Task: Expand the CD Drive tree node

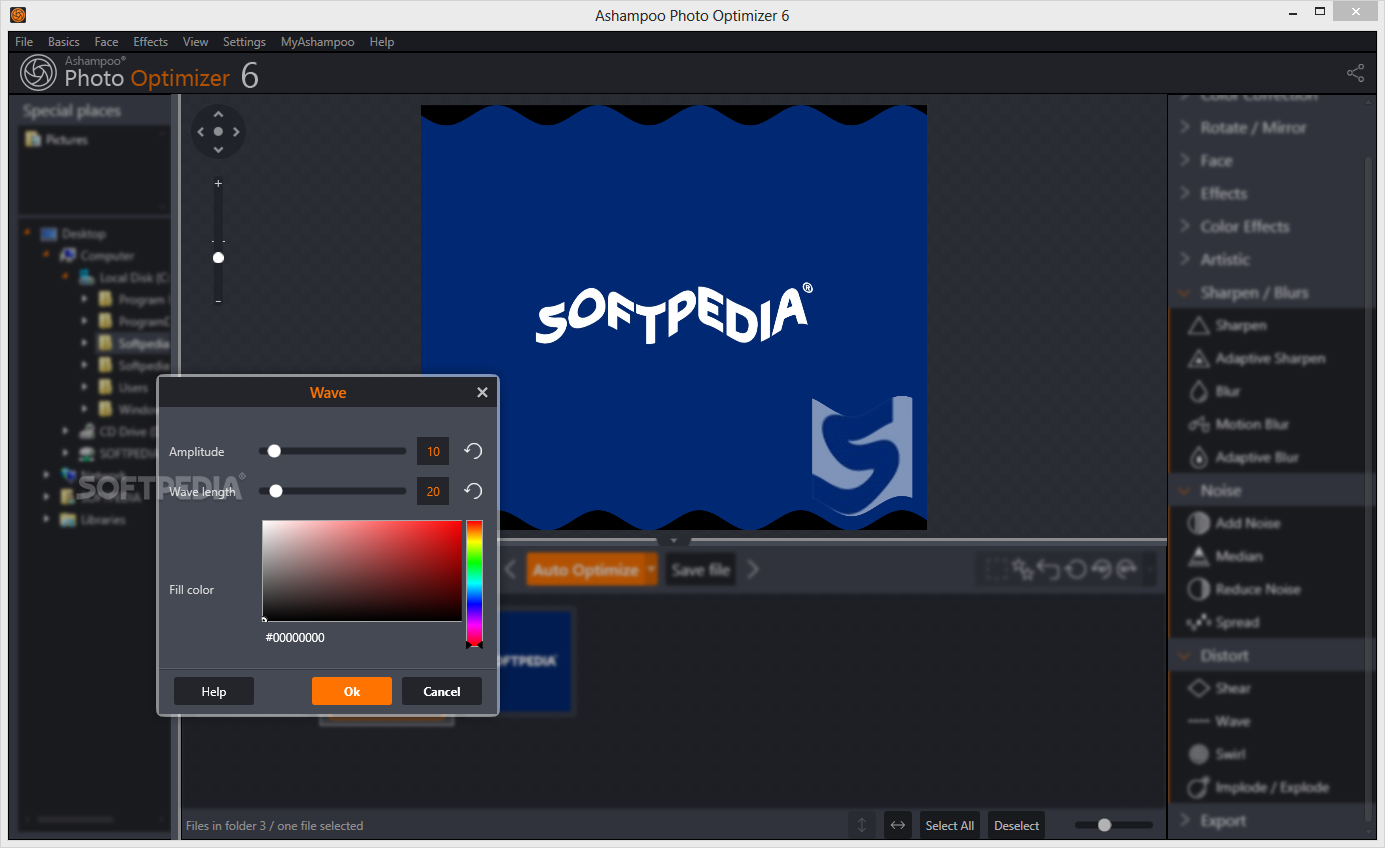Action: [65, 431]
